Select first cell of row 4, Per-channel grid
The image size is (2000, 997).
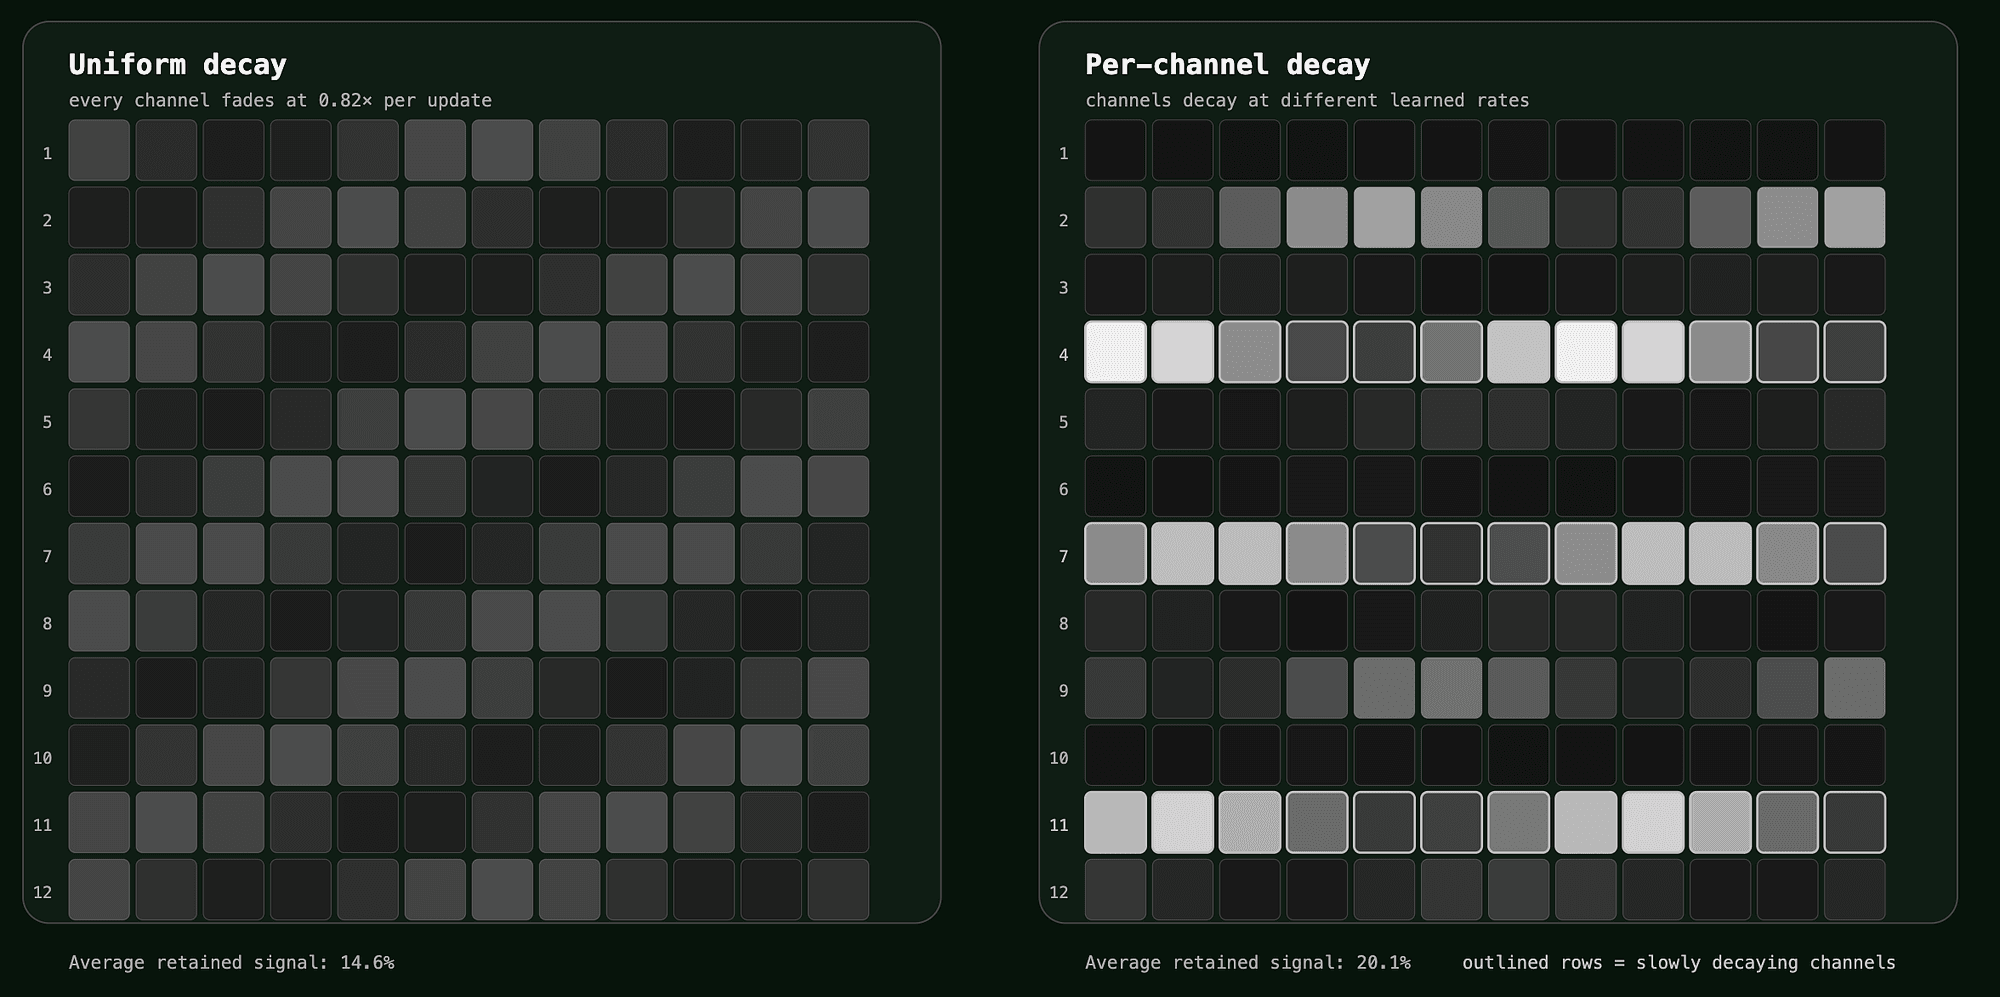tap(1116, 352)
